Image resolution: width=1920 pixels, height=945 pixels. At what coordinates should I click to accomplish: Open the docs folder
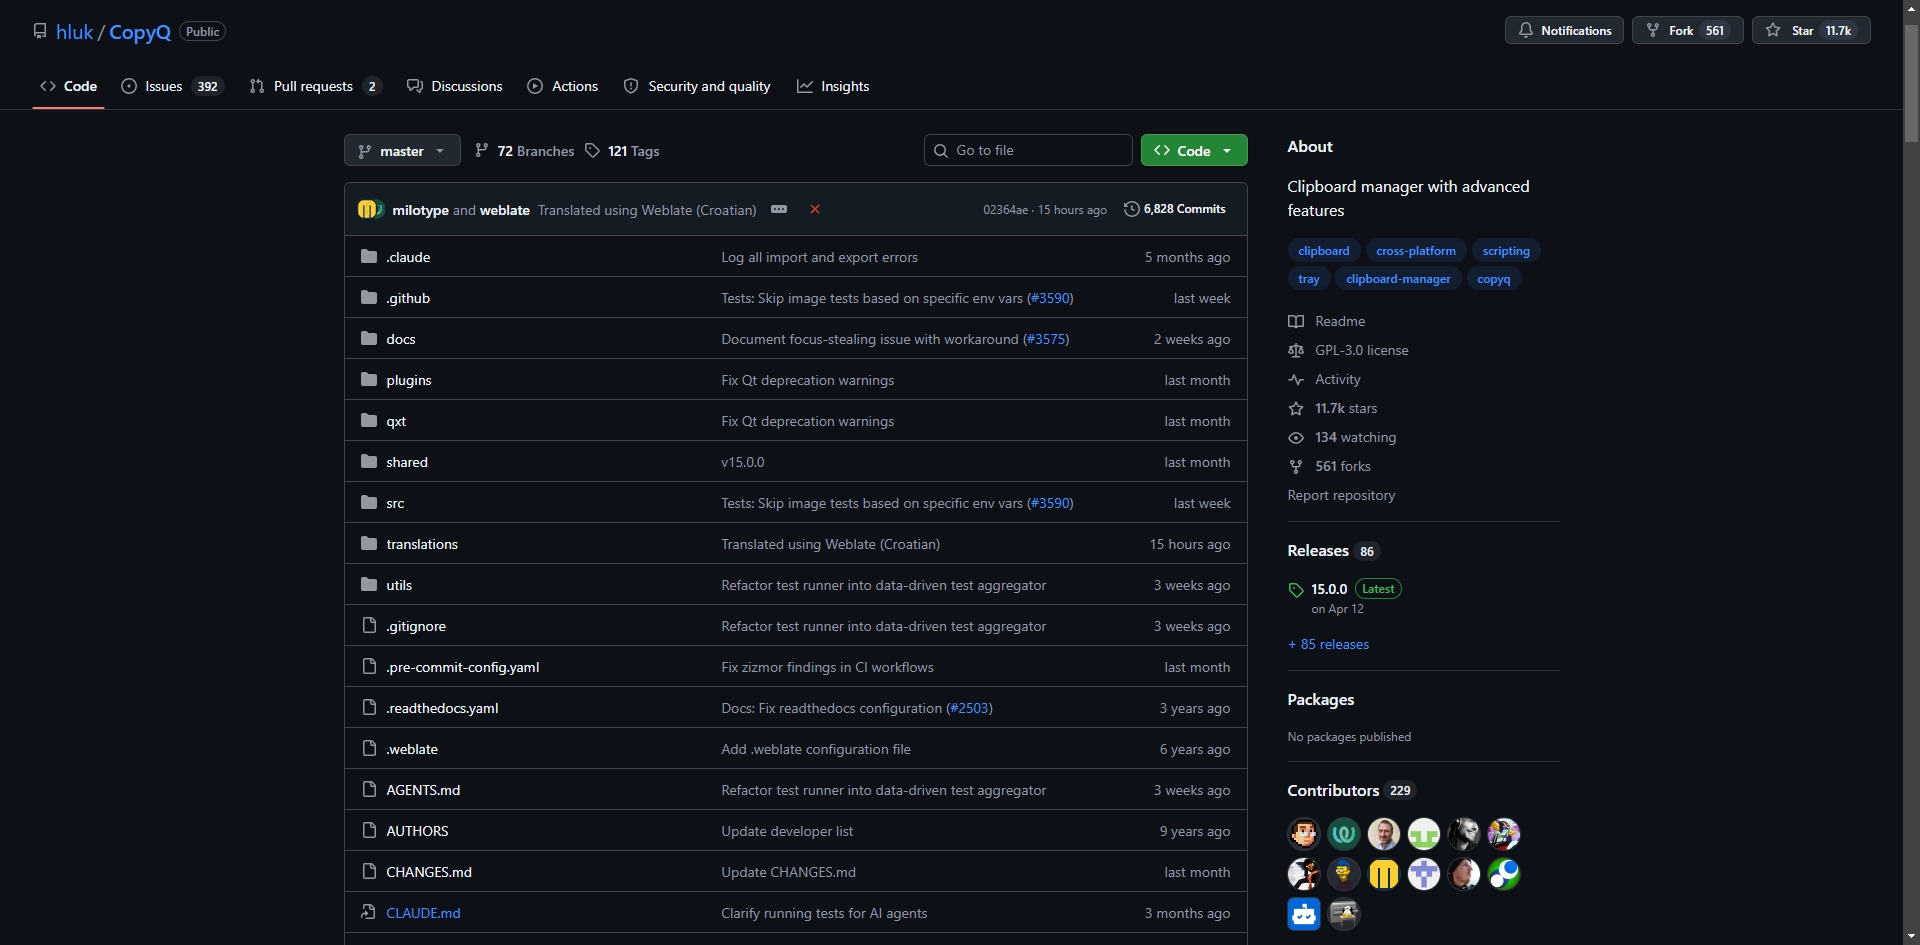[x=400, y=339]
